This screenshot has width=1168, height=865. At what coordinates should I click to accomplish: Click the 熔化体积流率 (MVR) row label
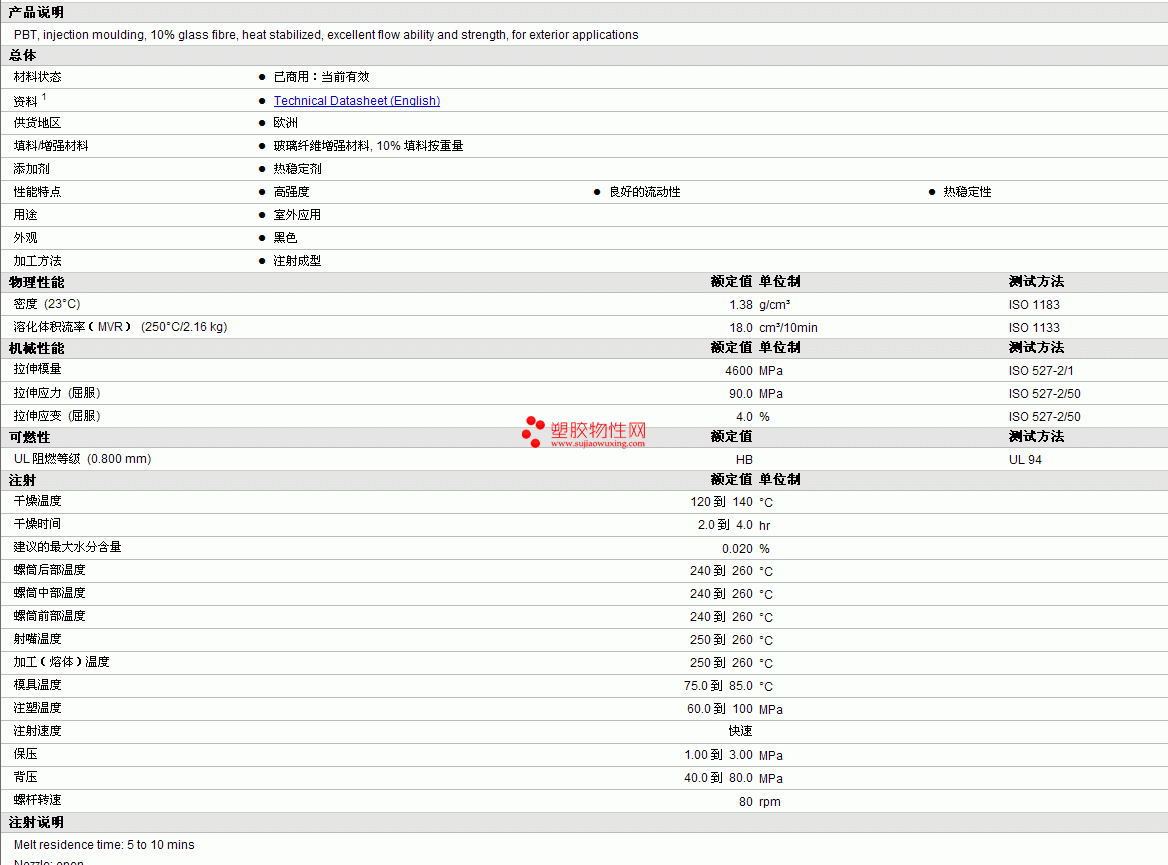(120, 327)
